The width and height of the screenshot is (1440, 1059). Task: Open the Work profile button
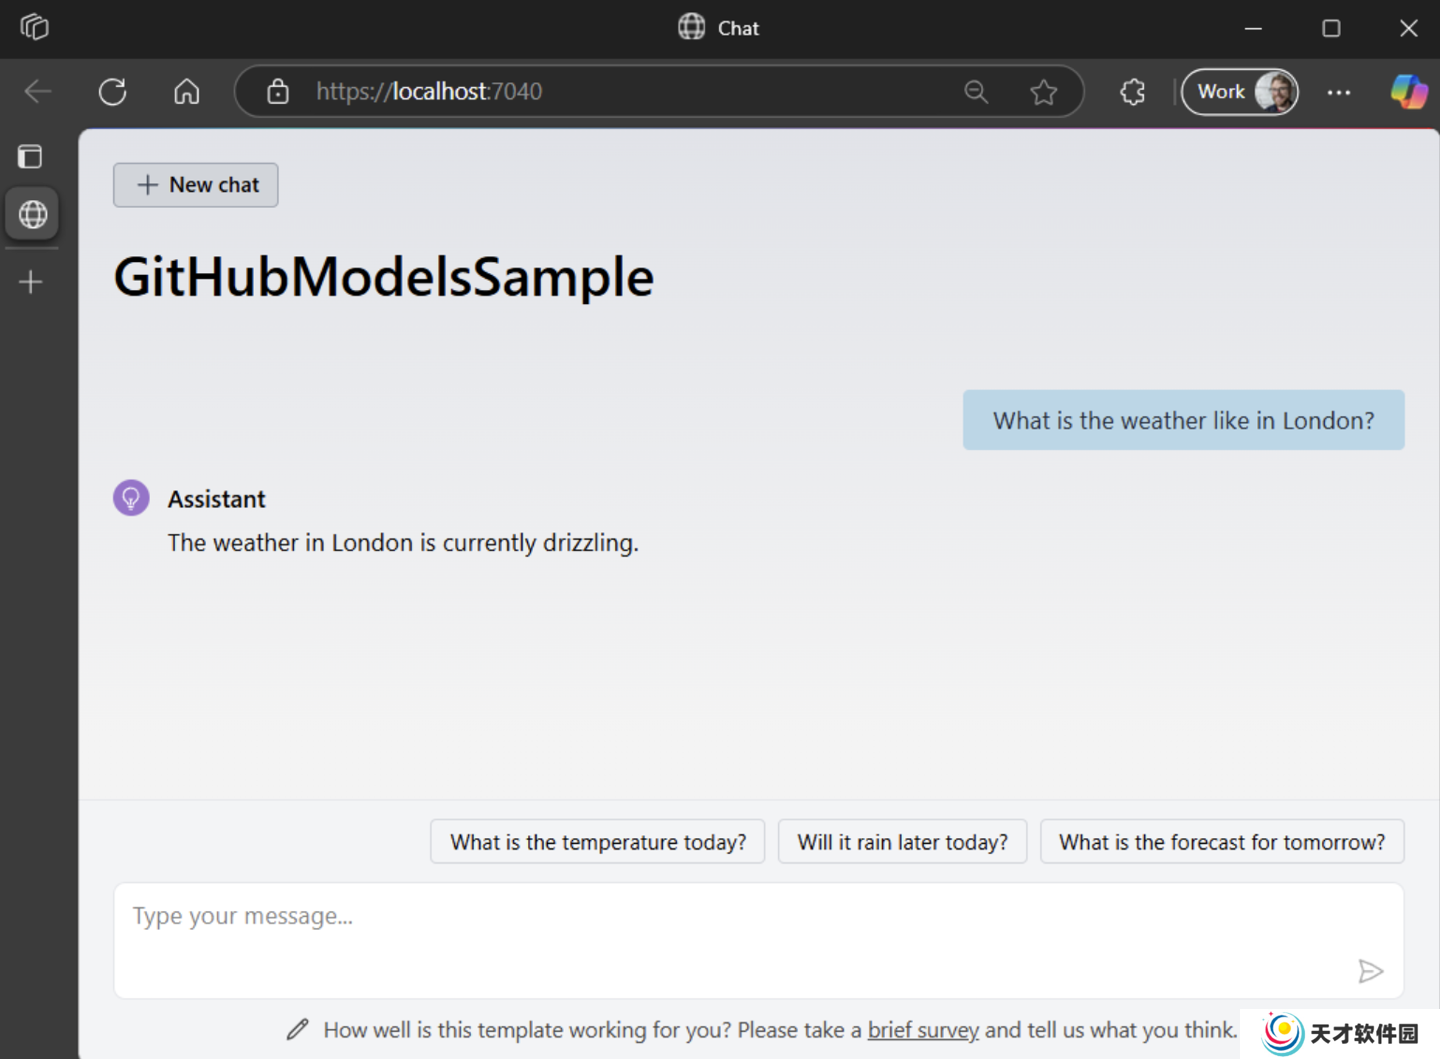[1240, 92]
